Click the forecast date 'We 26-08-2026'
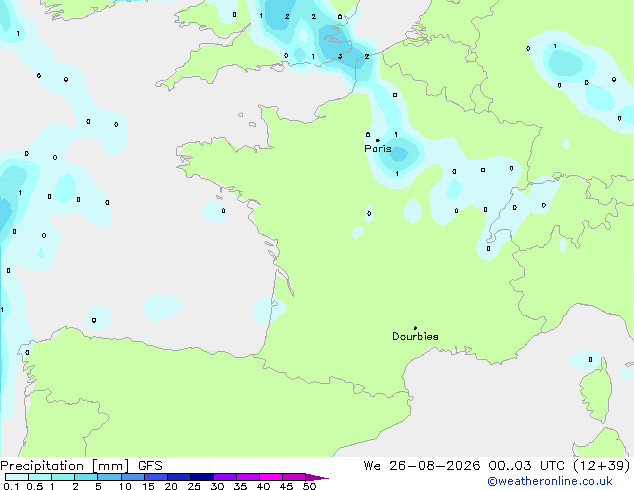The width and height of the screenshot is (634, 490). pos(422,466)
